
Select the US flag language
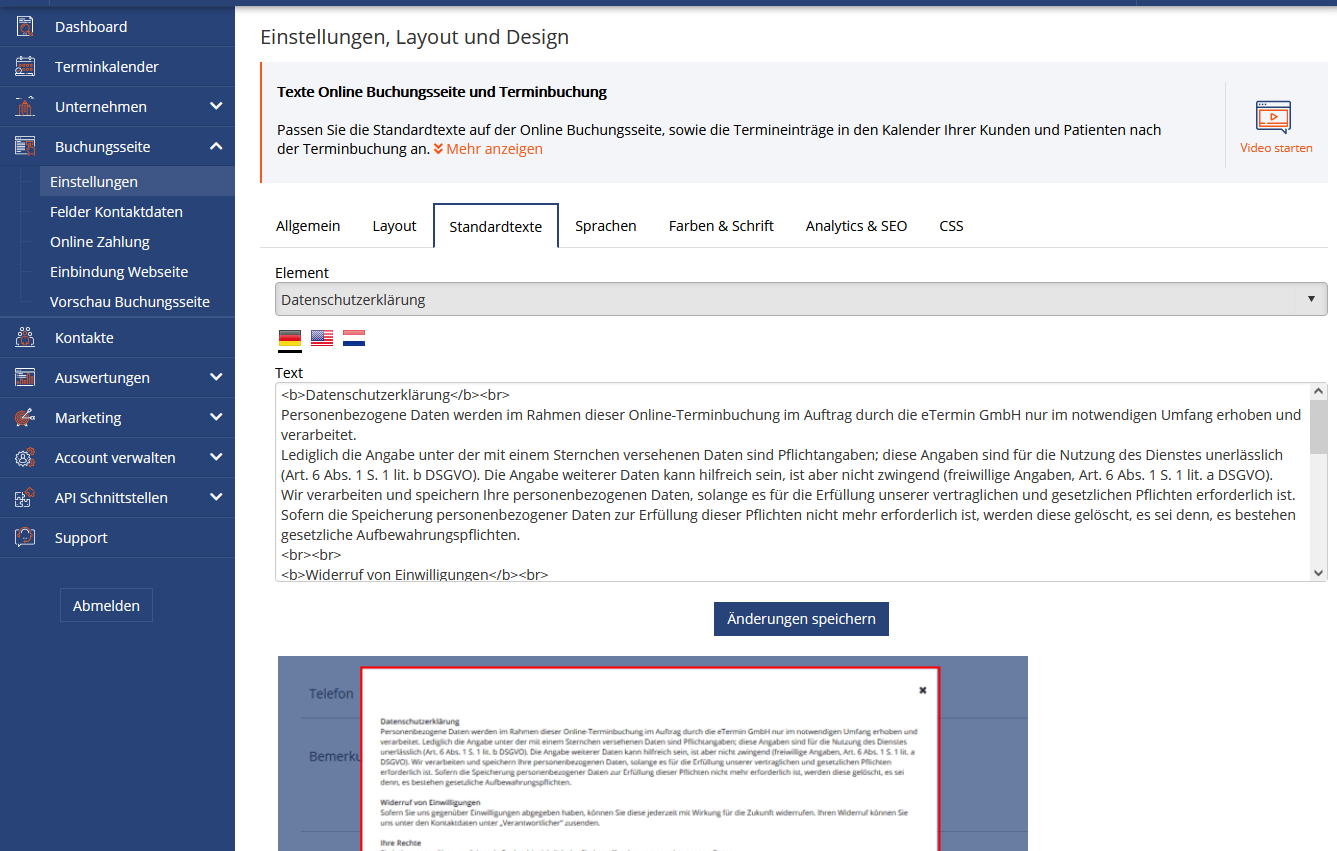[x=322, y=338]
